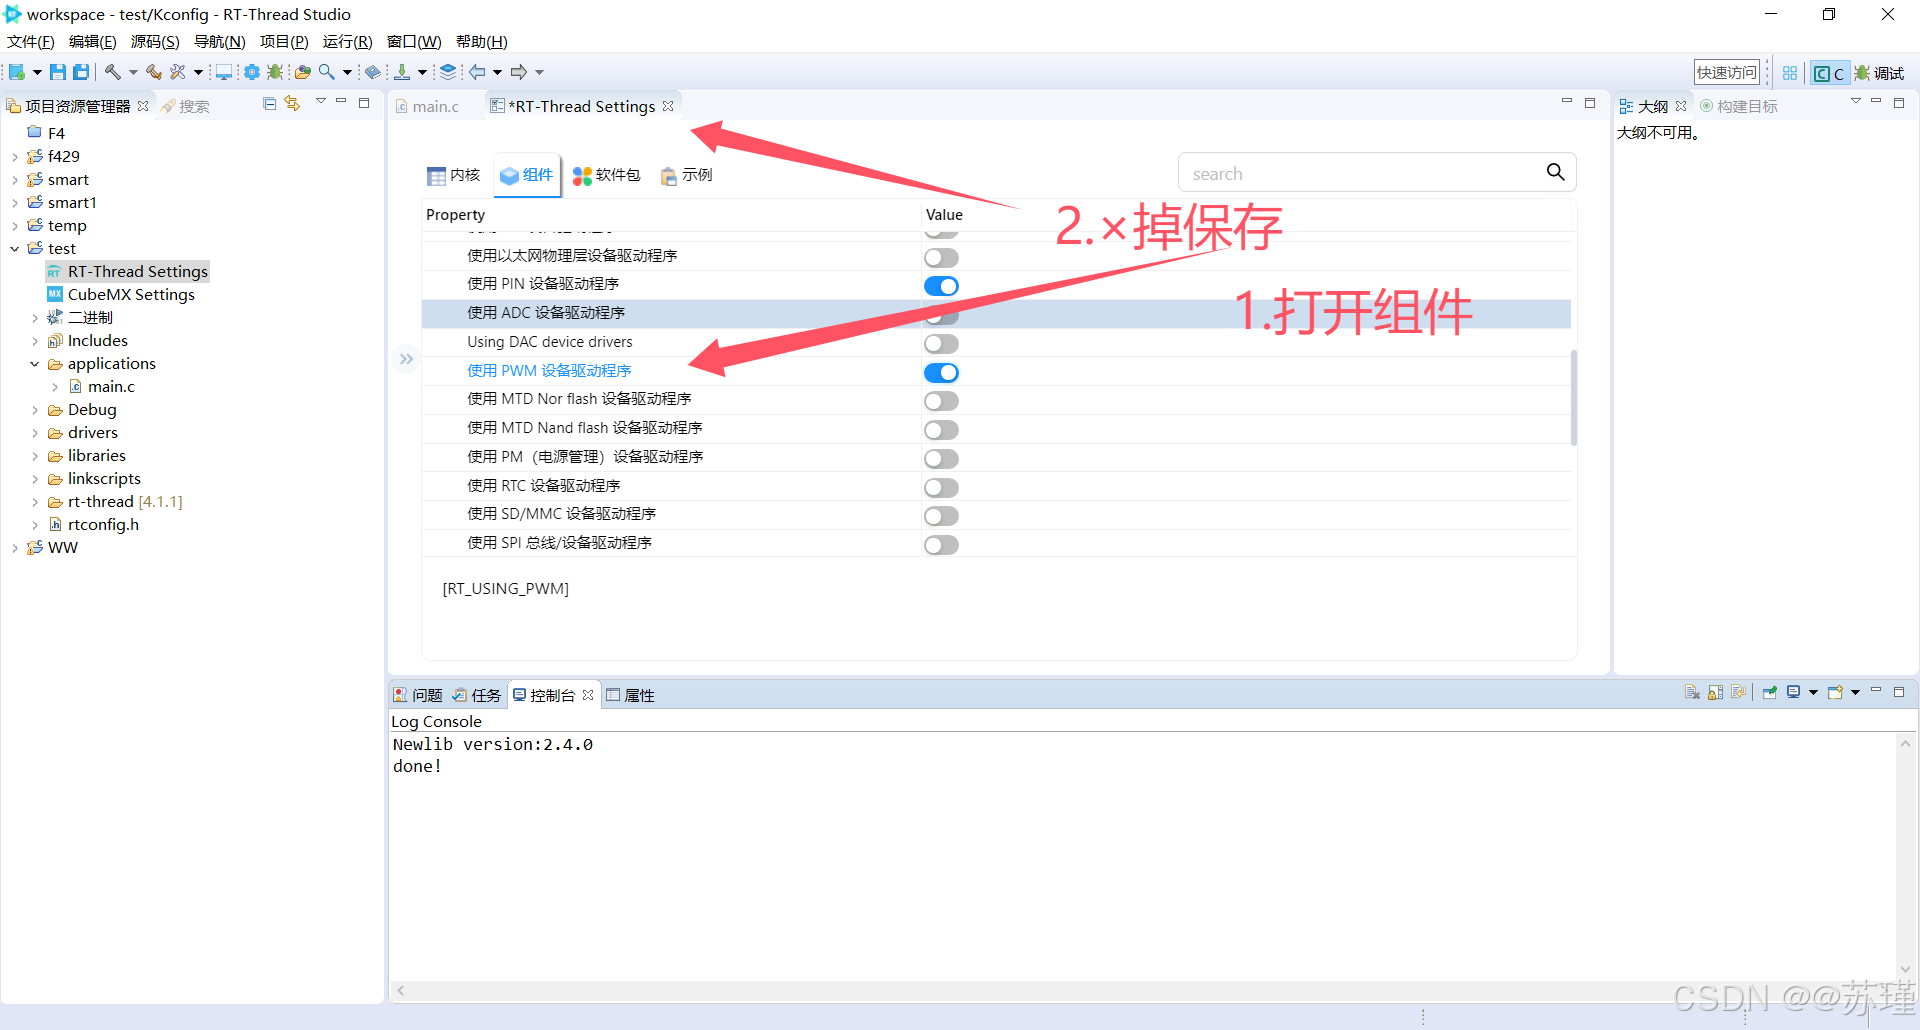Click the Open Console new window icon
The width and height of the screenshot is (1920, 1030).
click(1835, 692)
